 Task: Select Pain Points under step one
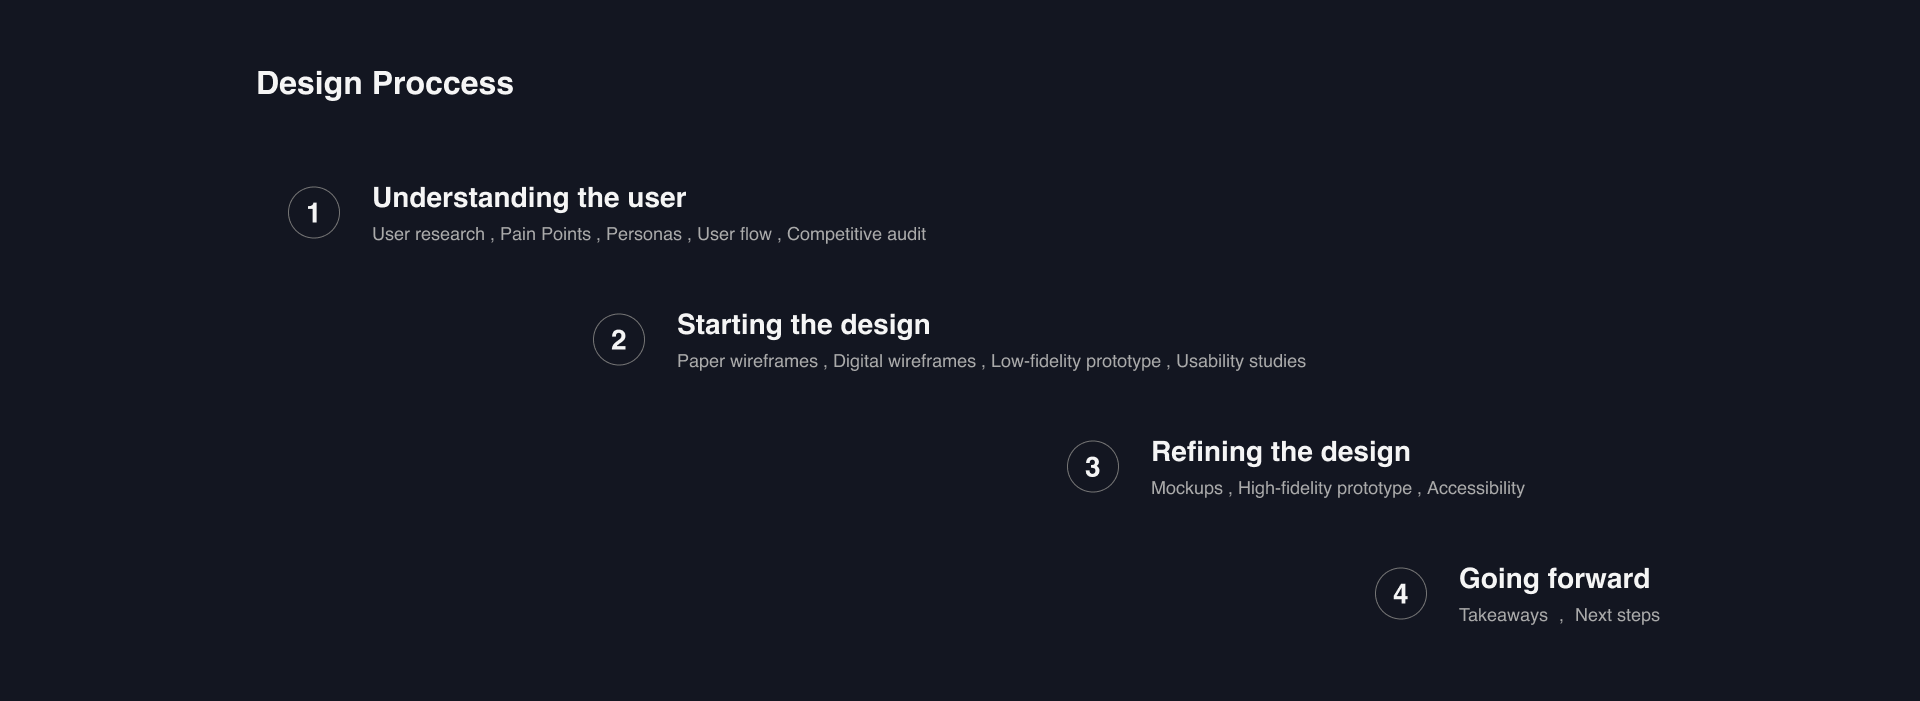pyautogui.click(x=545, y=234)
